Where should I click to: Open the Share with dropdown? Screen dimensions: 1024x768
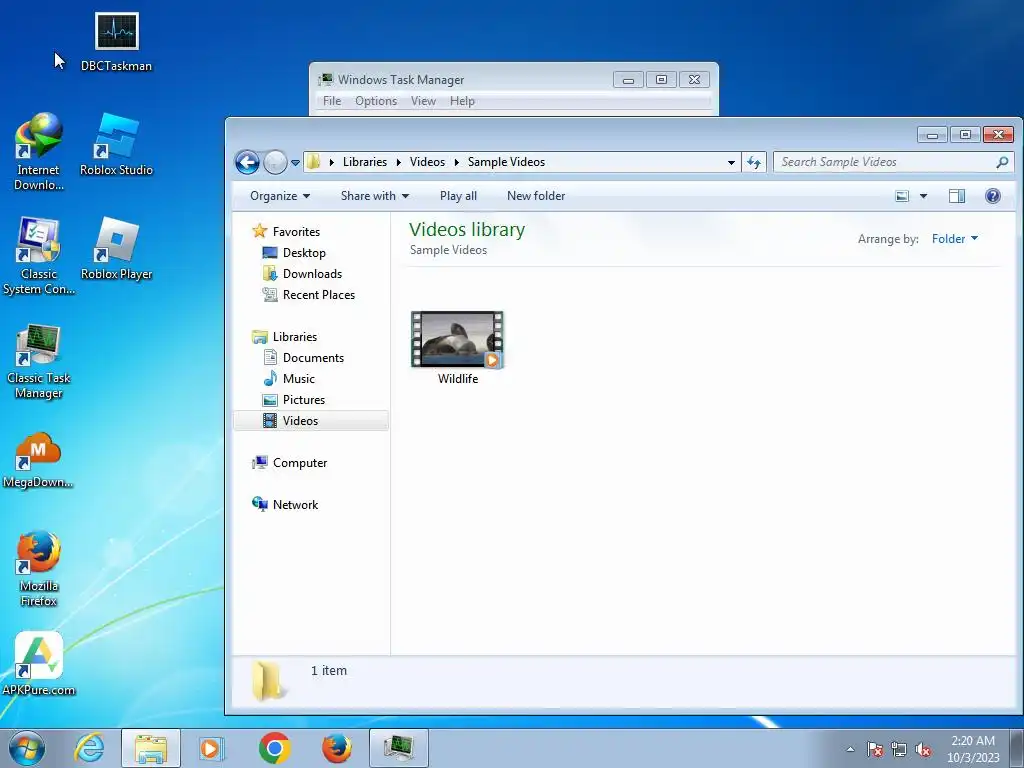[x=375, y=196]
